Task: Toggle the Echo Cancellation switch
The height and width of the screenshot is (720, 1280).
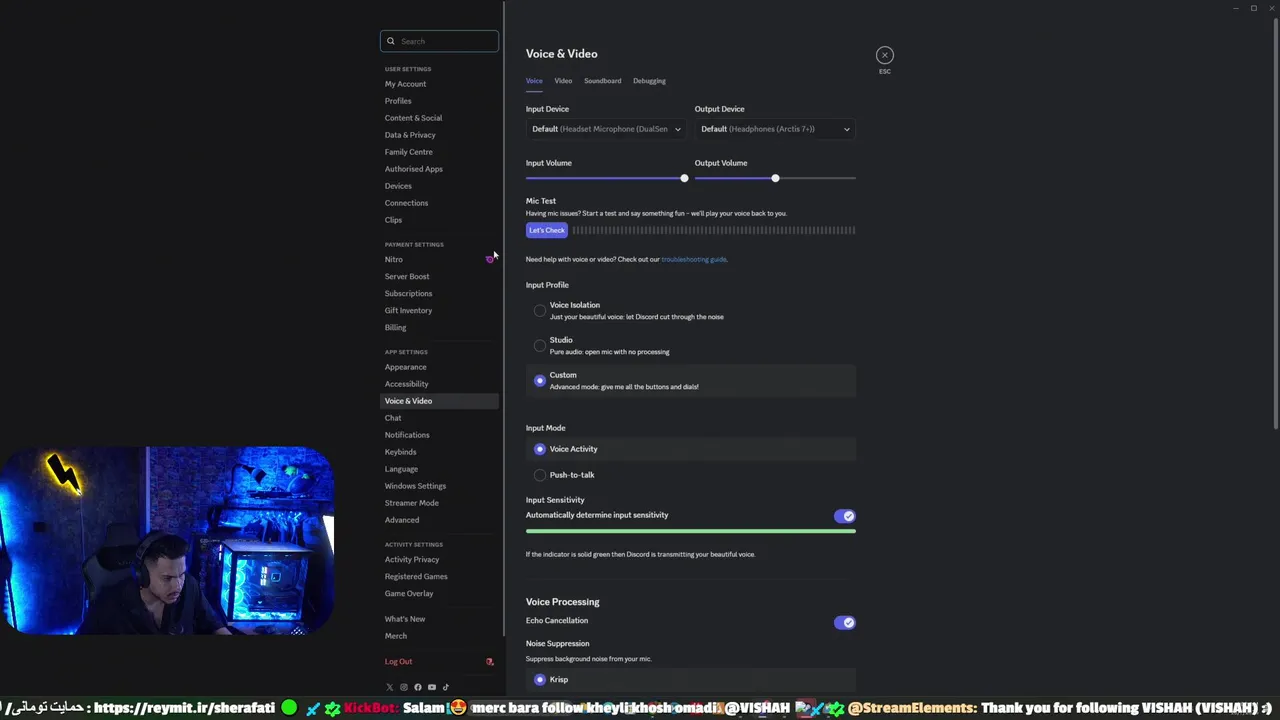Action: 845,622
